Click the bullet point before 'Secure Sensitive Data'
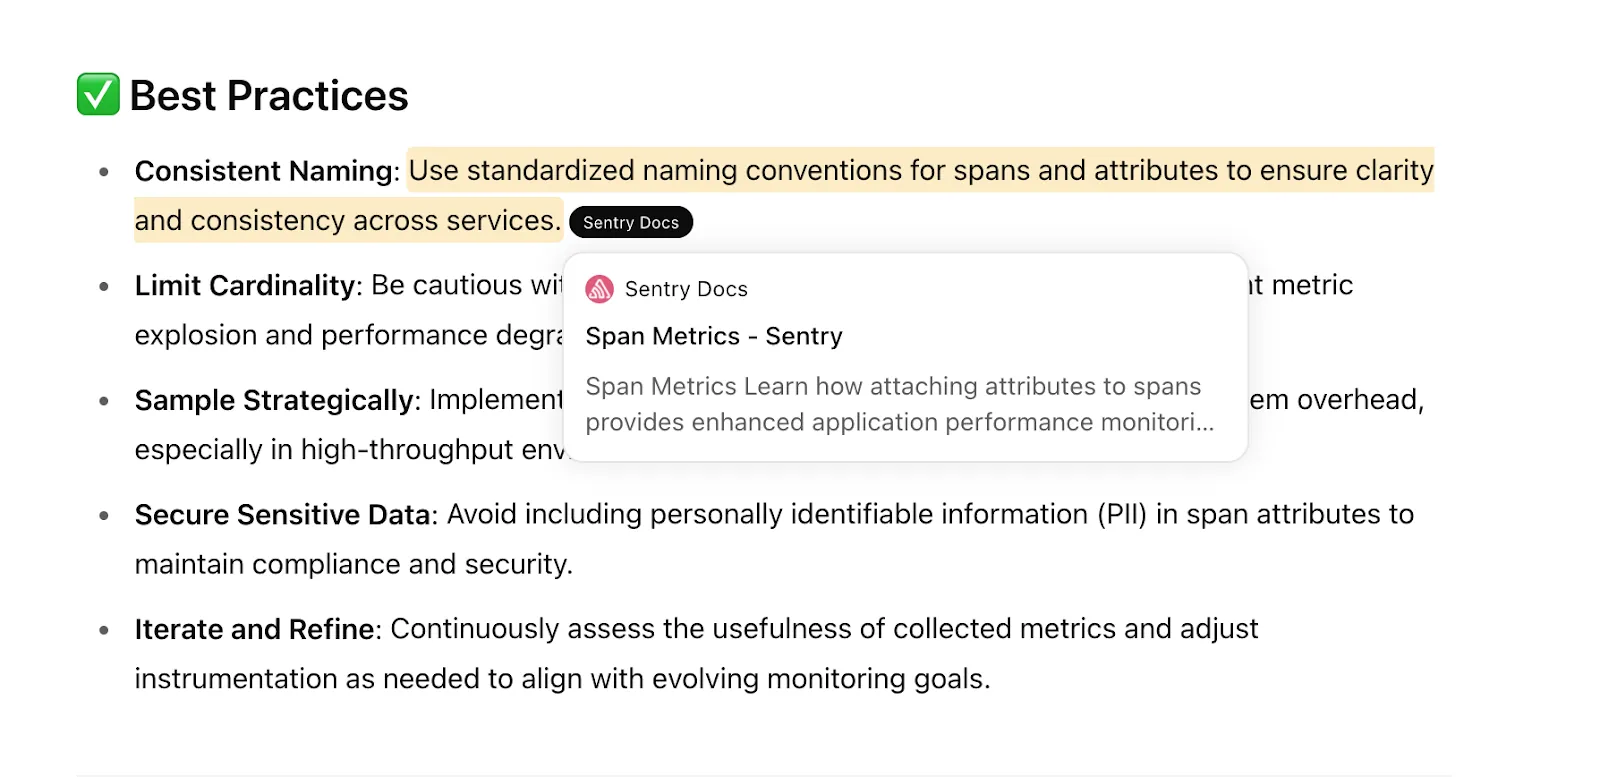The image size is (1600, 777). click(104, 516)
